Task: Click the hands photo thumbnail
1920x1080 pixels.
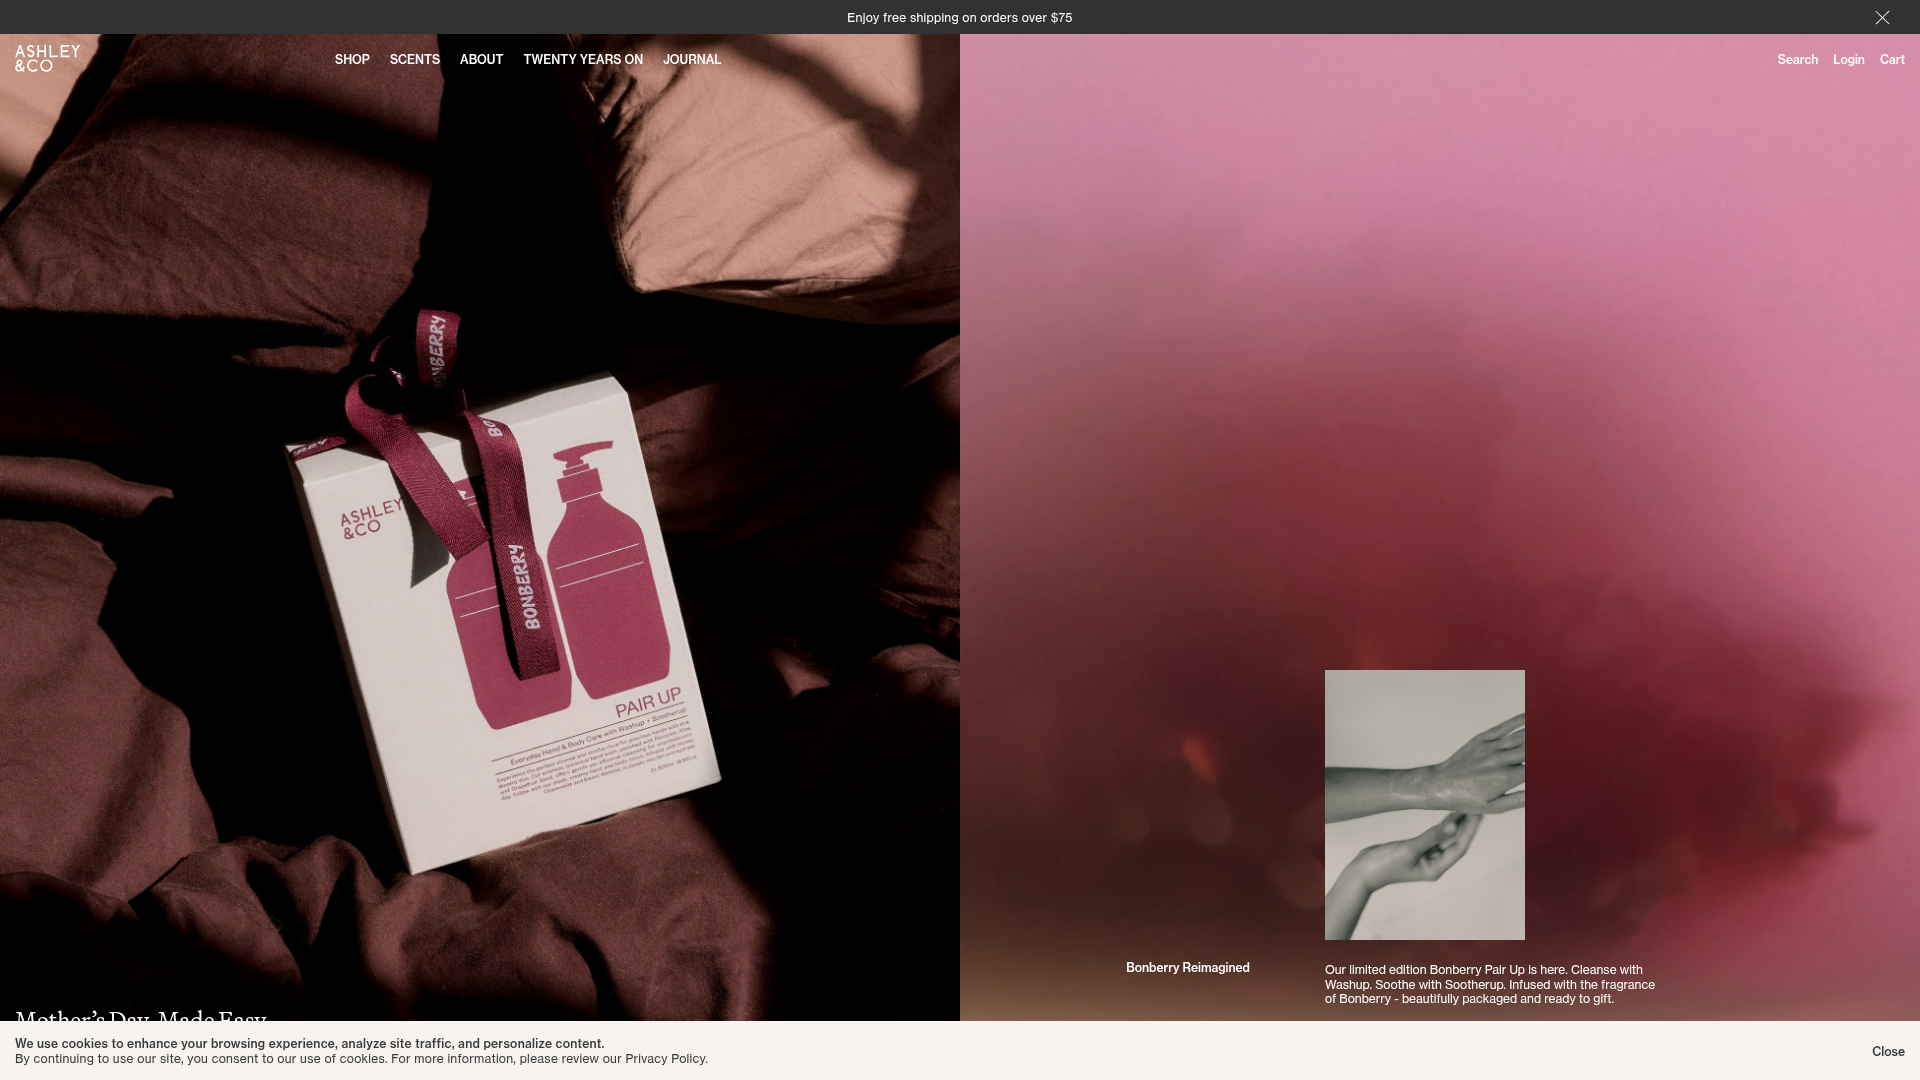Action: [x=1424, y=804]
